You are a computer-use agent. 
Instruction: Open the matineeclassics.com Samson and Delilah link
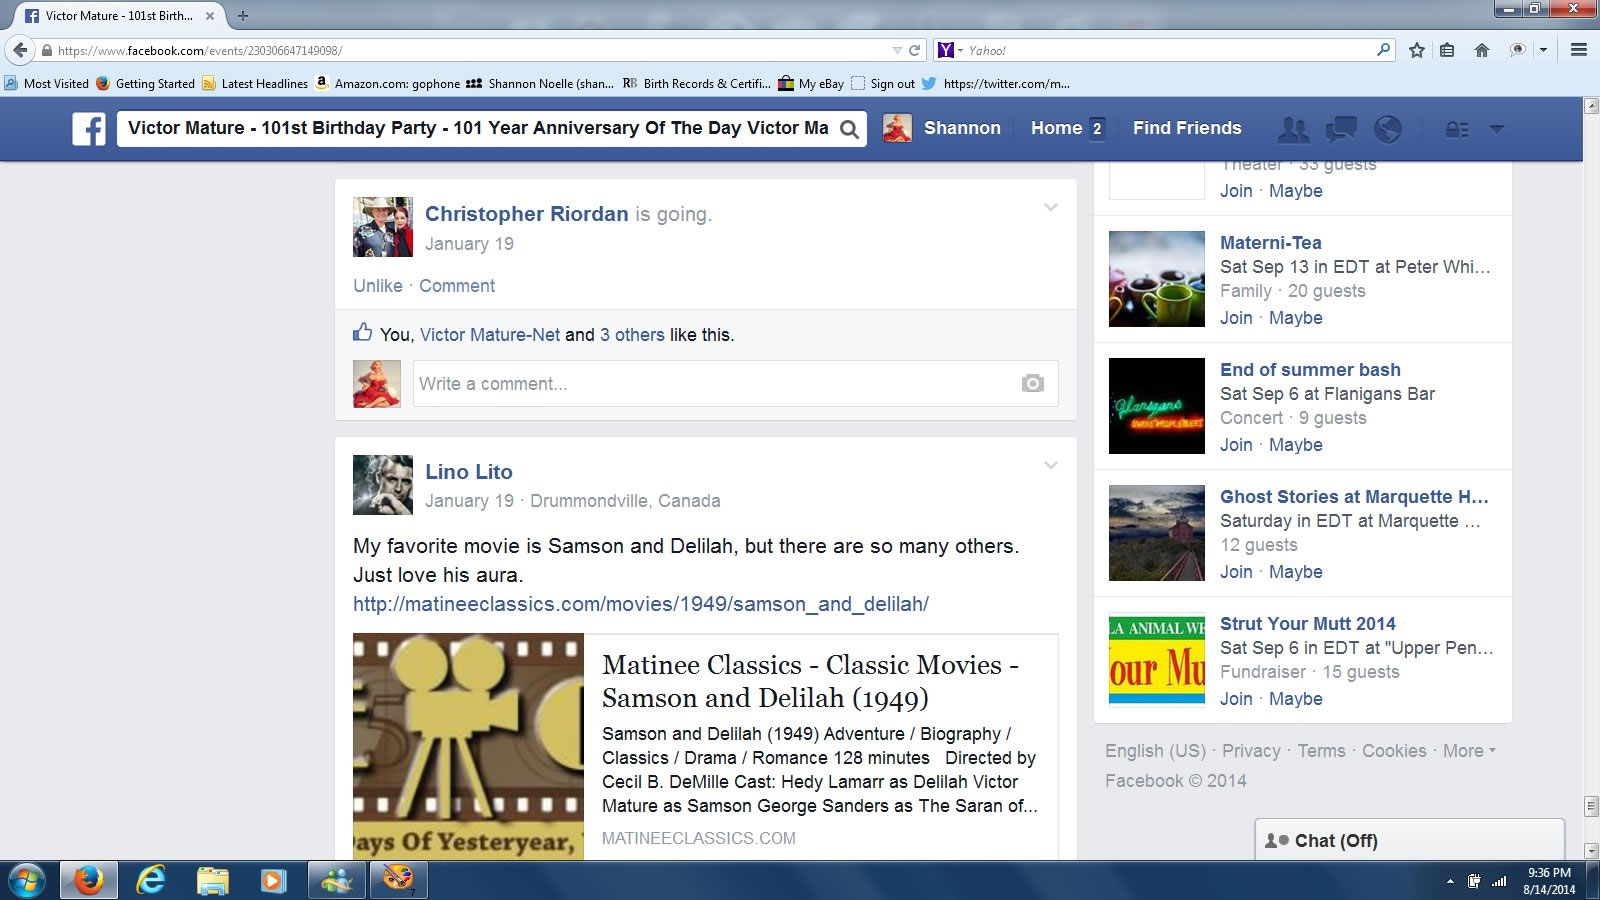[641, 604]
